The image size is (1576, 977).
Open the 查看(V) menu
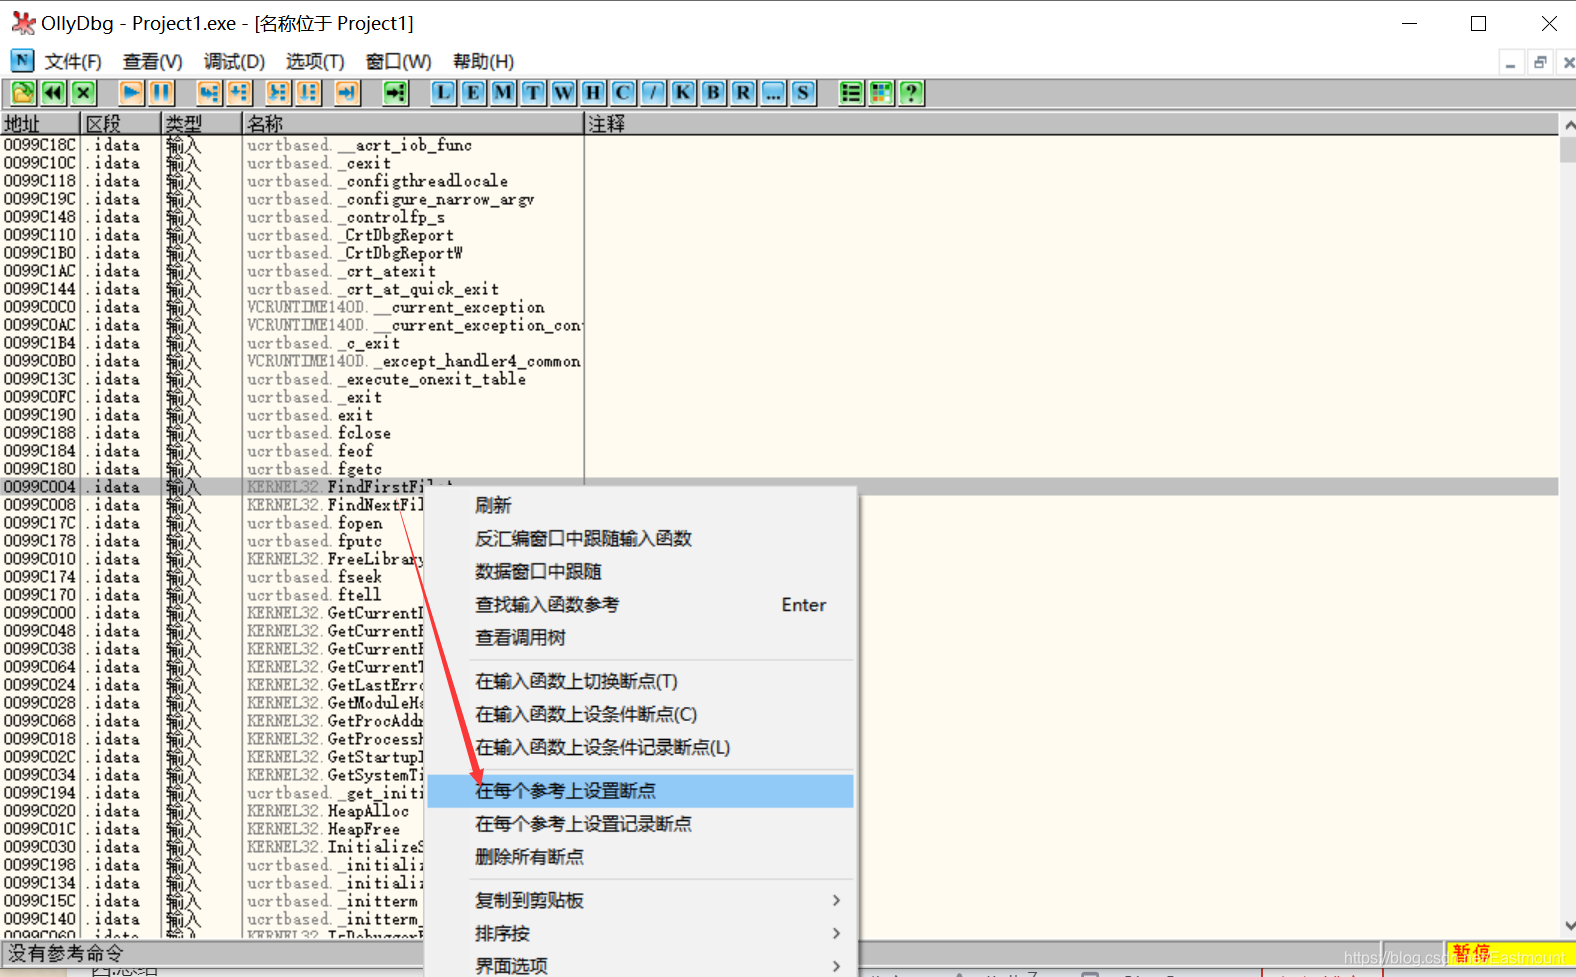pyautogui.click(x=153, y=62)
